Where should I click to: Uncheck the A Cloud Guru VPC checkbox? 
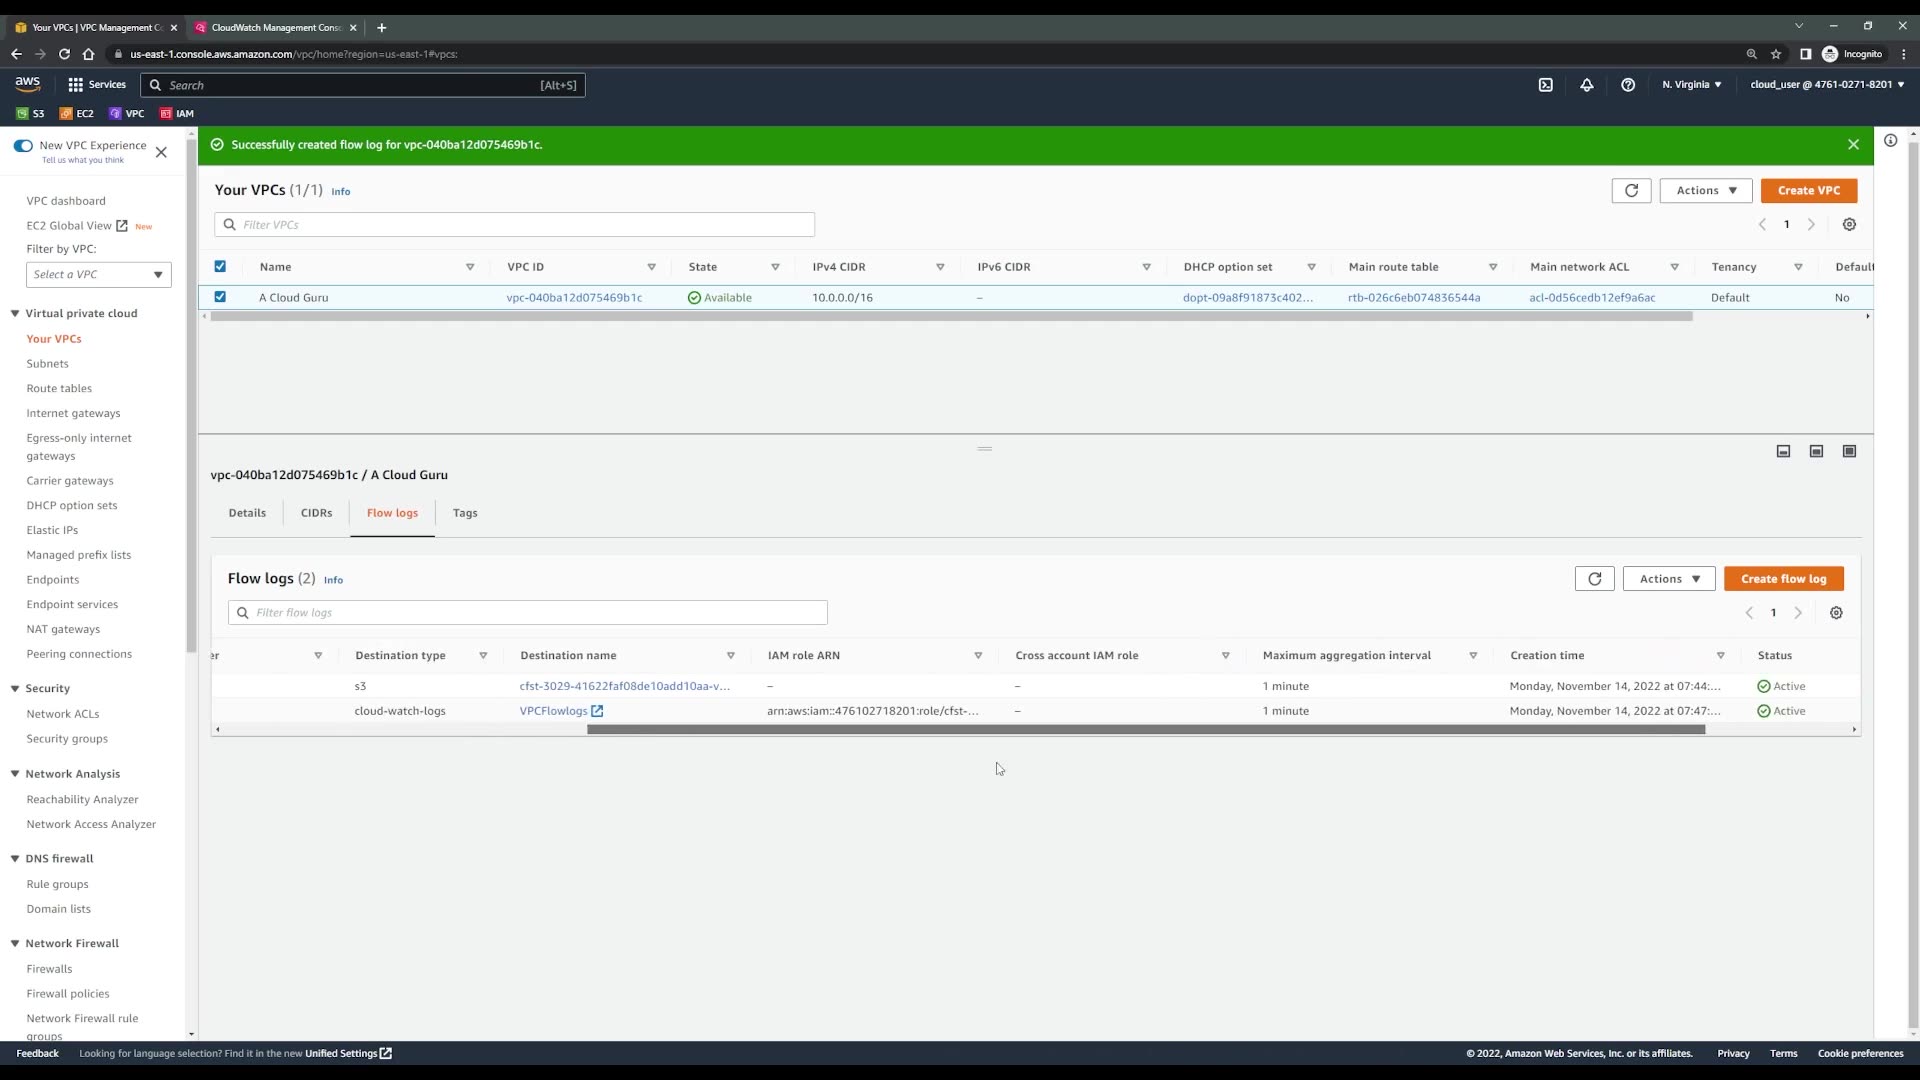[220, 297]
